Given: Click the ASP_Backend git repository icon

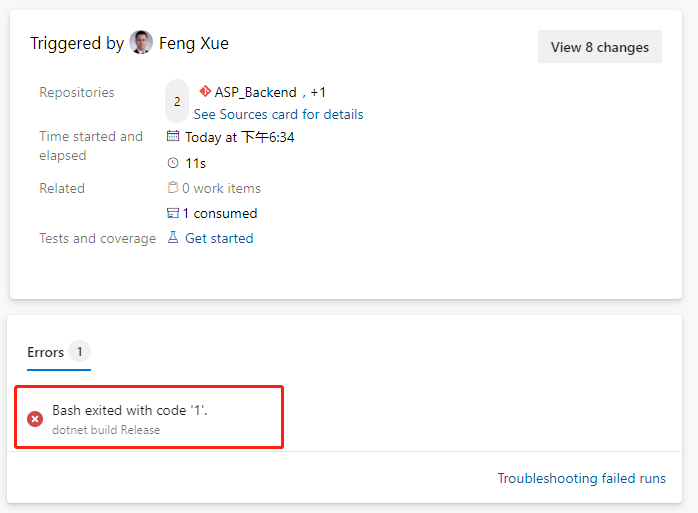Looking at the screenshot, I should [x=205, y=91].
